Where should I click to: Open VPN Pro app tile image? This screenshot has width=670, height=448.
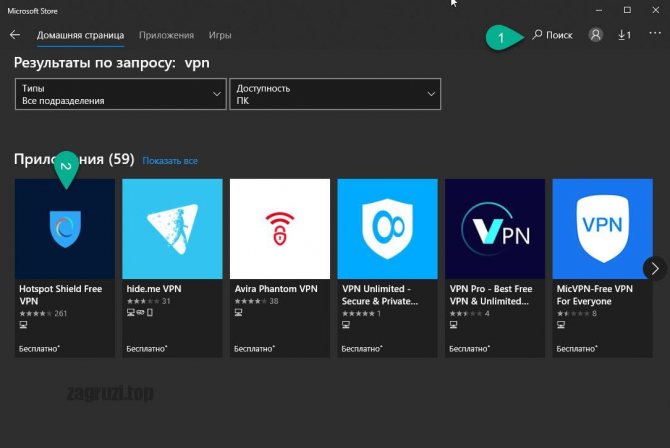(495, 229)
